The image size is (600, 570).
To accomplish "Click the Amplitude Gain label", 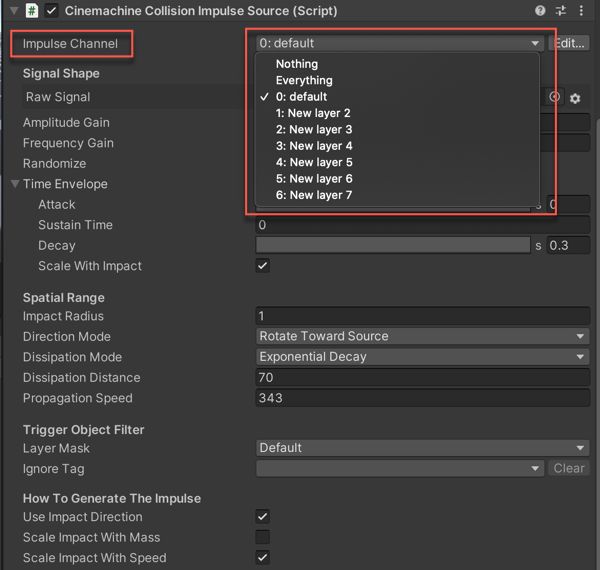I will tap(66, 122).
